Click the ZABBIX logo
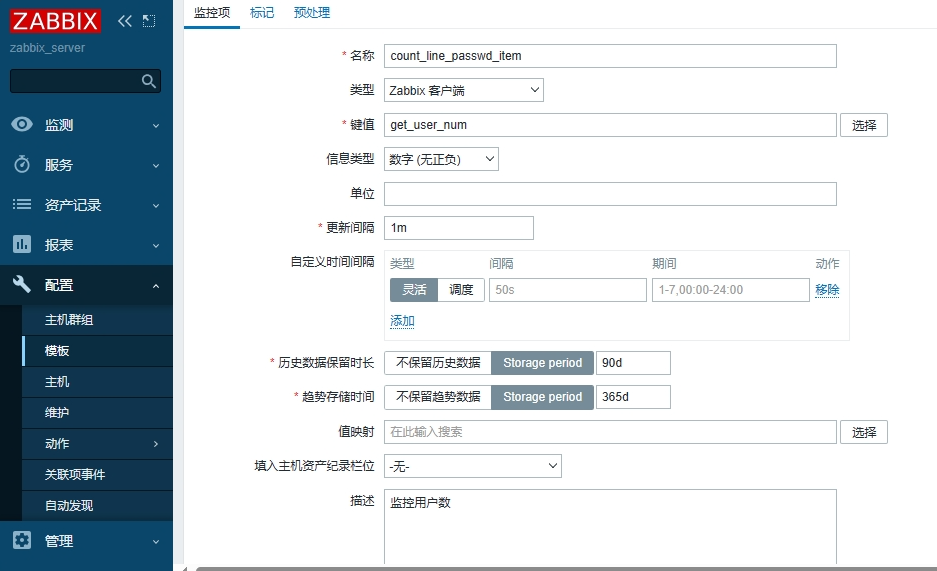Image resolution: width=937 pixels, height=571 pixels. pyautogui.click(x=56, y=21)
